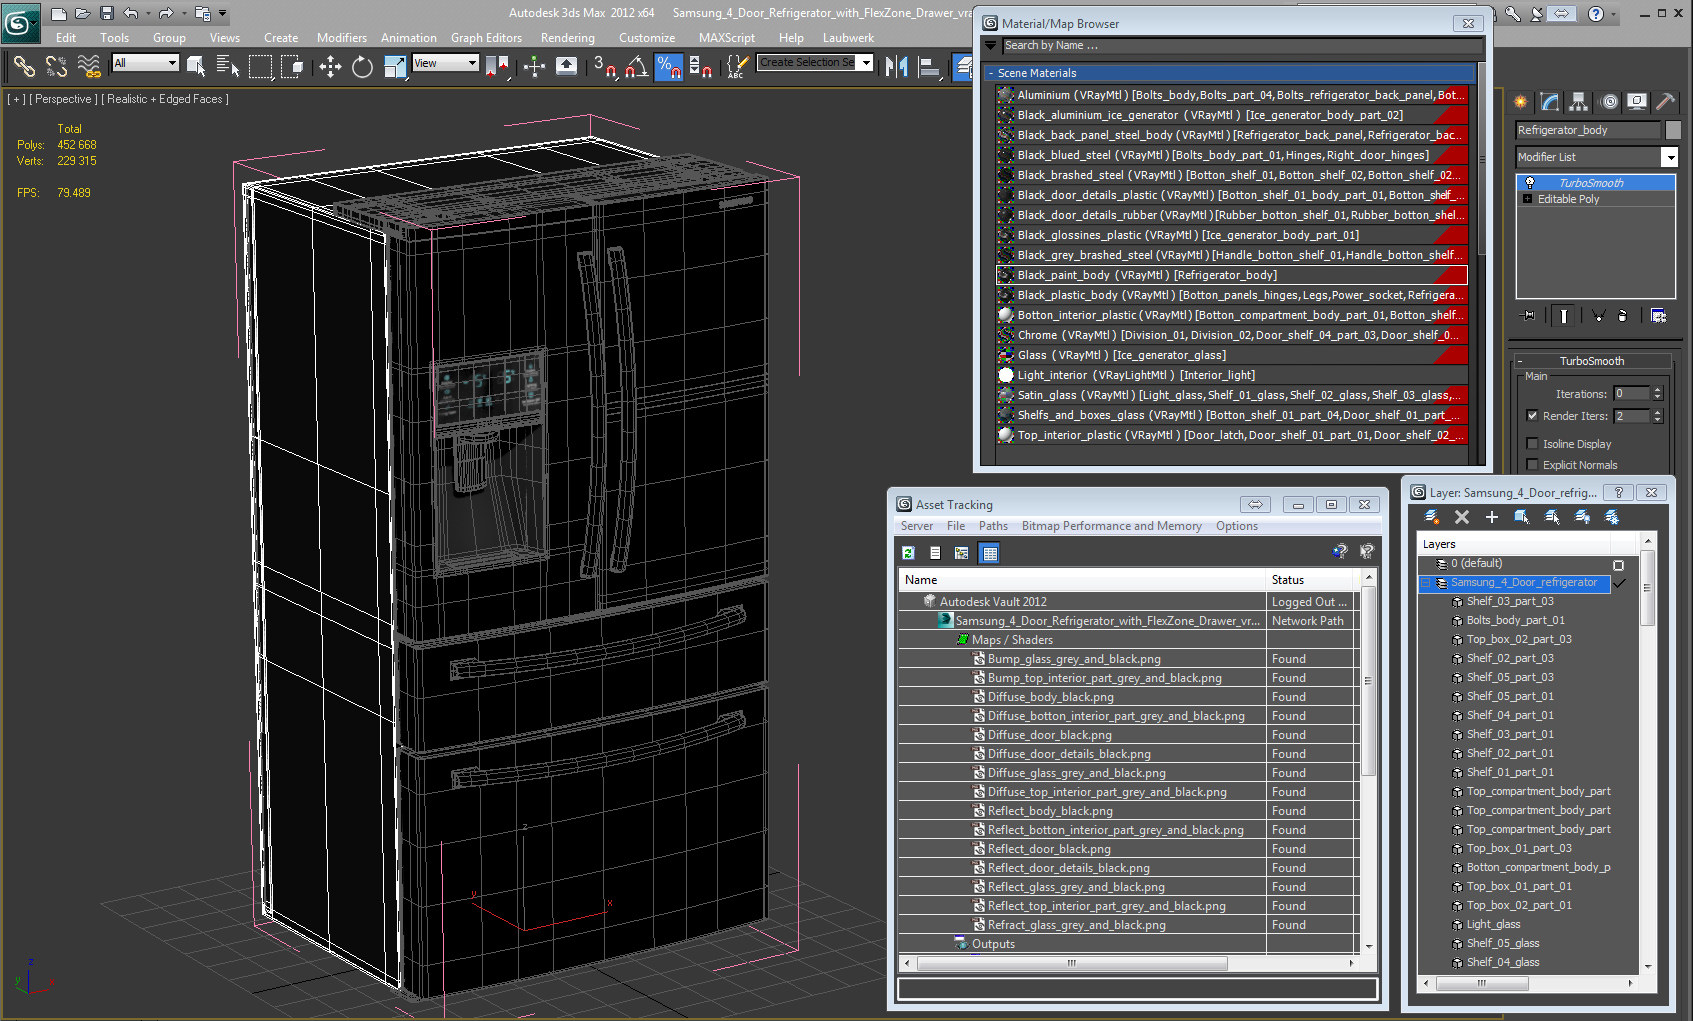Expand the Editable Poly stack entry

tap(1527, 199)
